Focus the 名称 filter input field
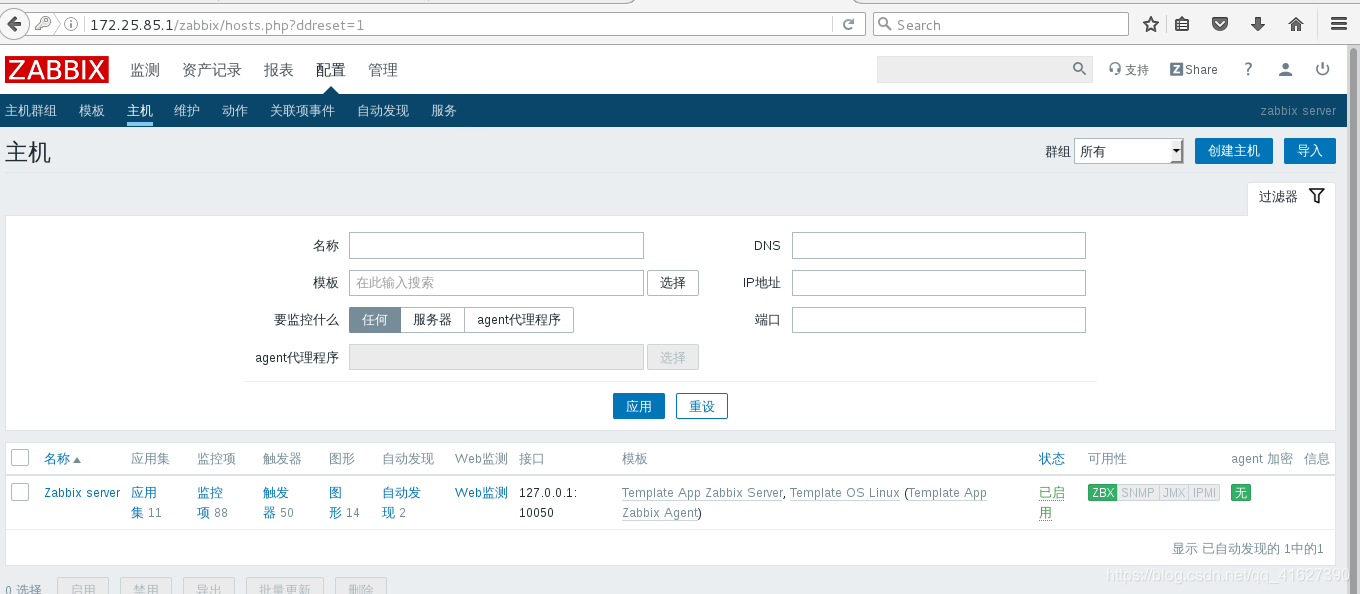 coord(496,245)
